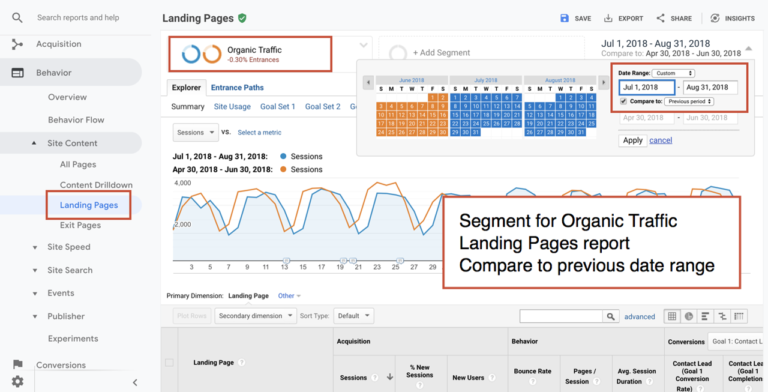Screen dimensions: 768x392
Task: Switch to performance bar view icon
Action: click(x=705, y=316)
